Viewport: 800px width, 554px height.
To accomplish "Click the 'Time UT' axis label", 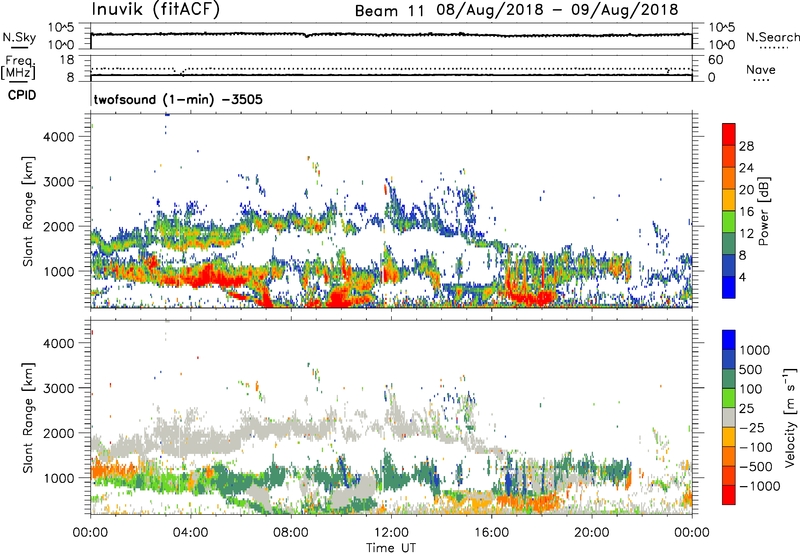I will pos(391,548).
